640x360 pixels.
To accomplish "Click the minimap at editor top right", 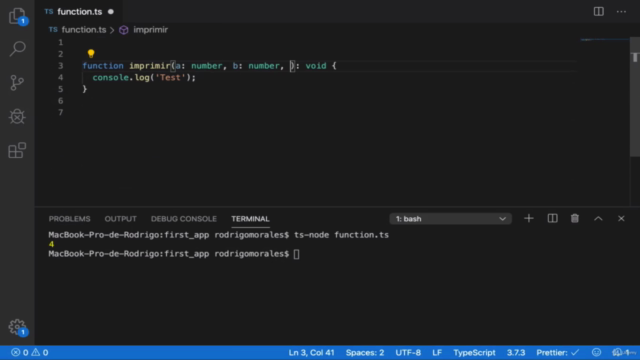I will click(604, 40).
